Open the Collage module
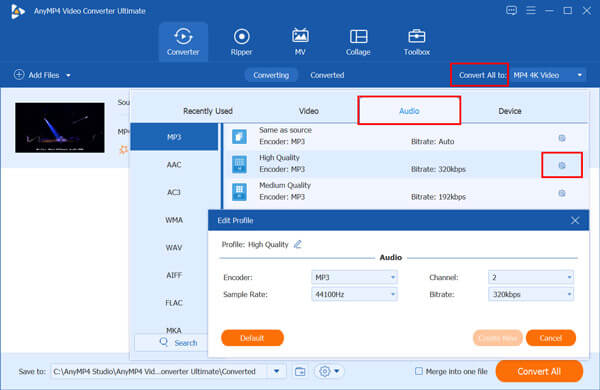This screenshot has height=390, width=600. click(x=358, y=42)
